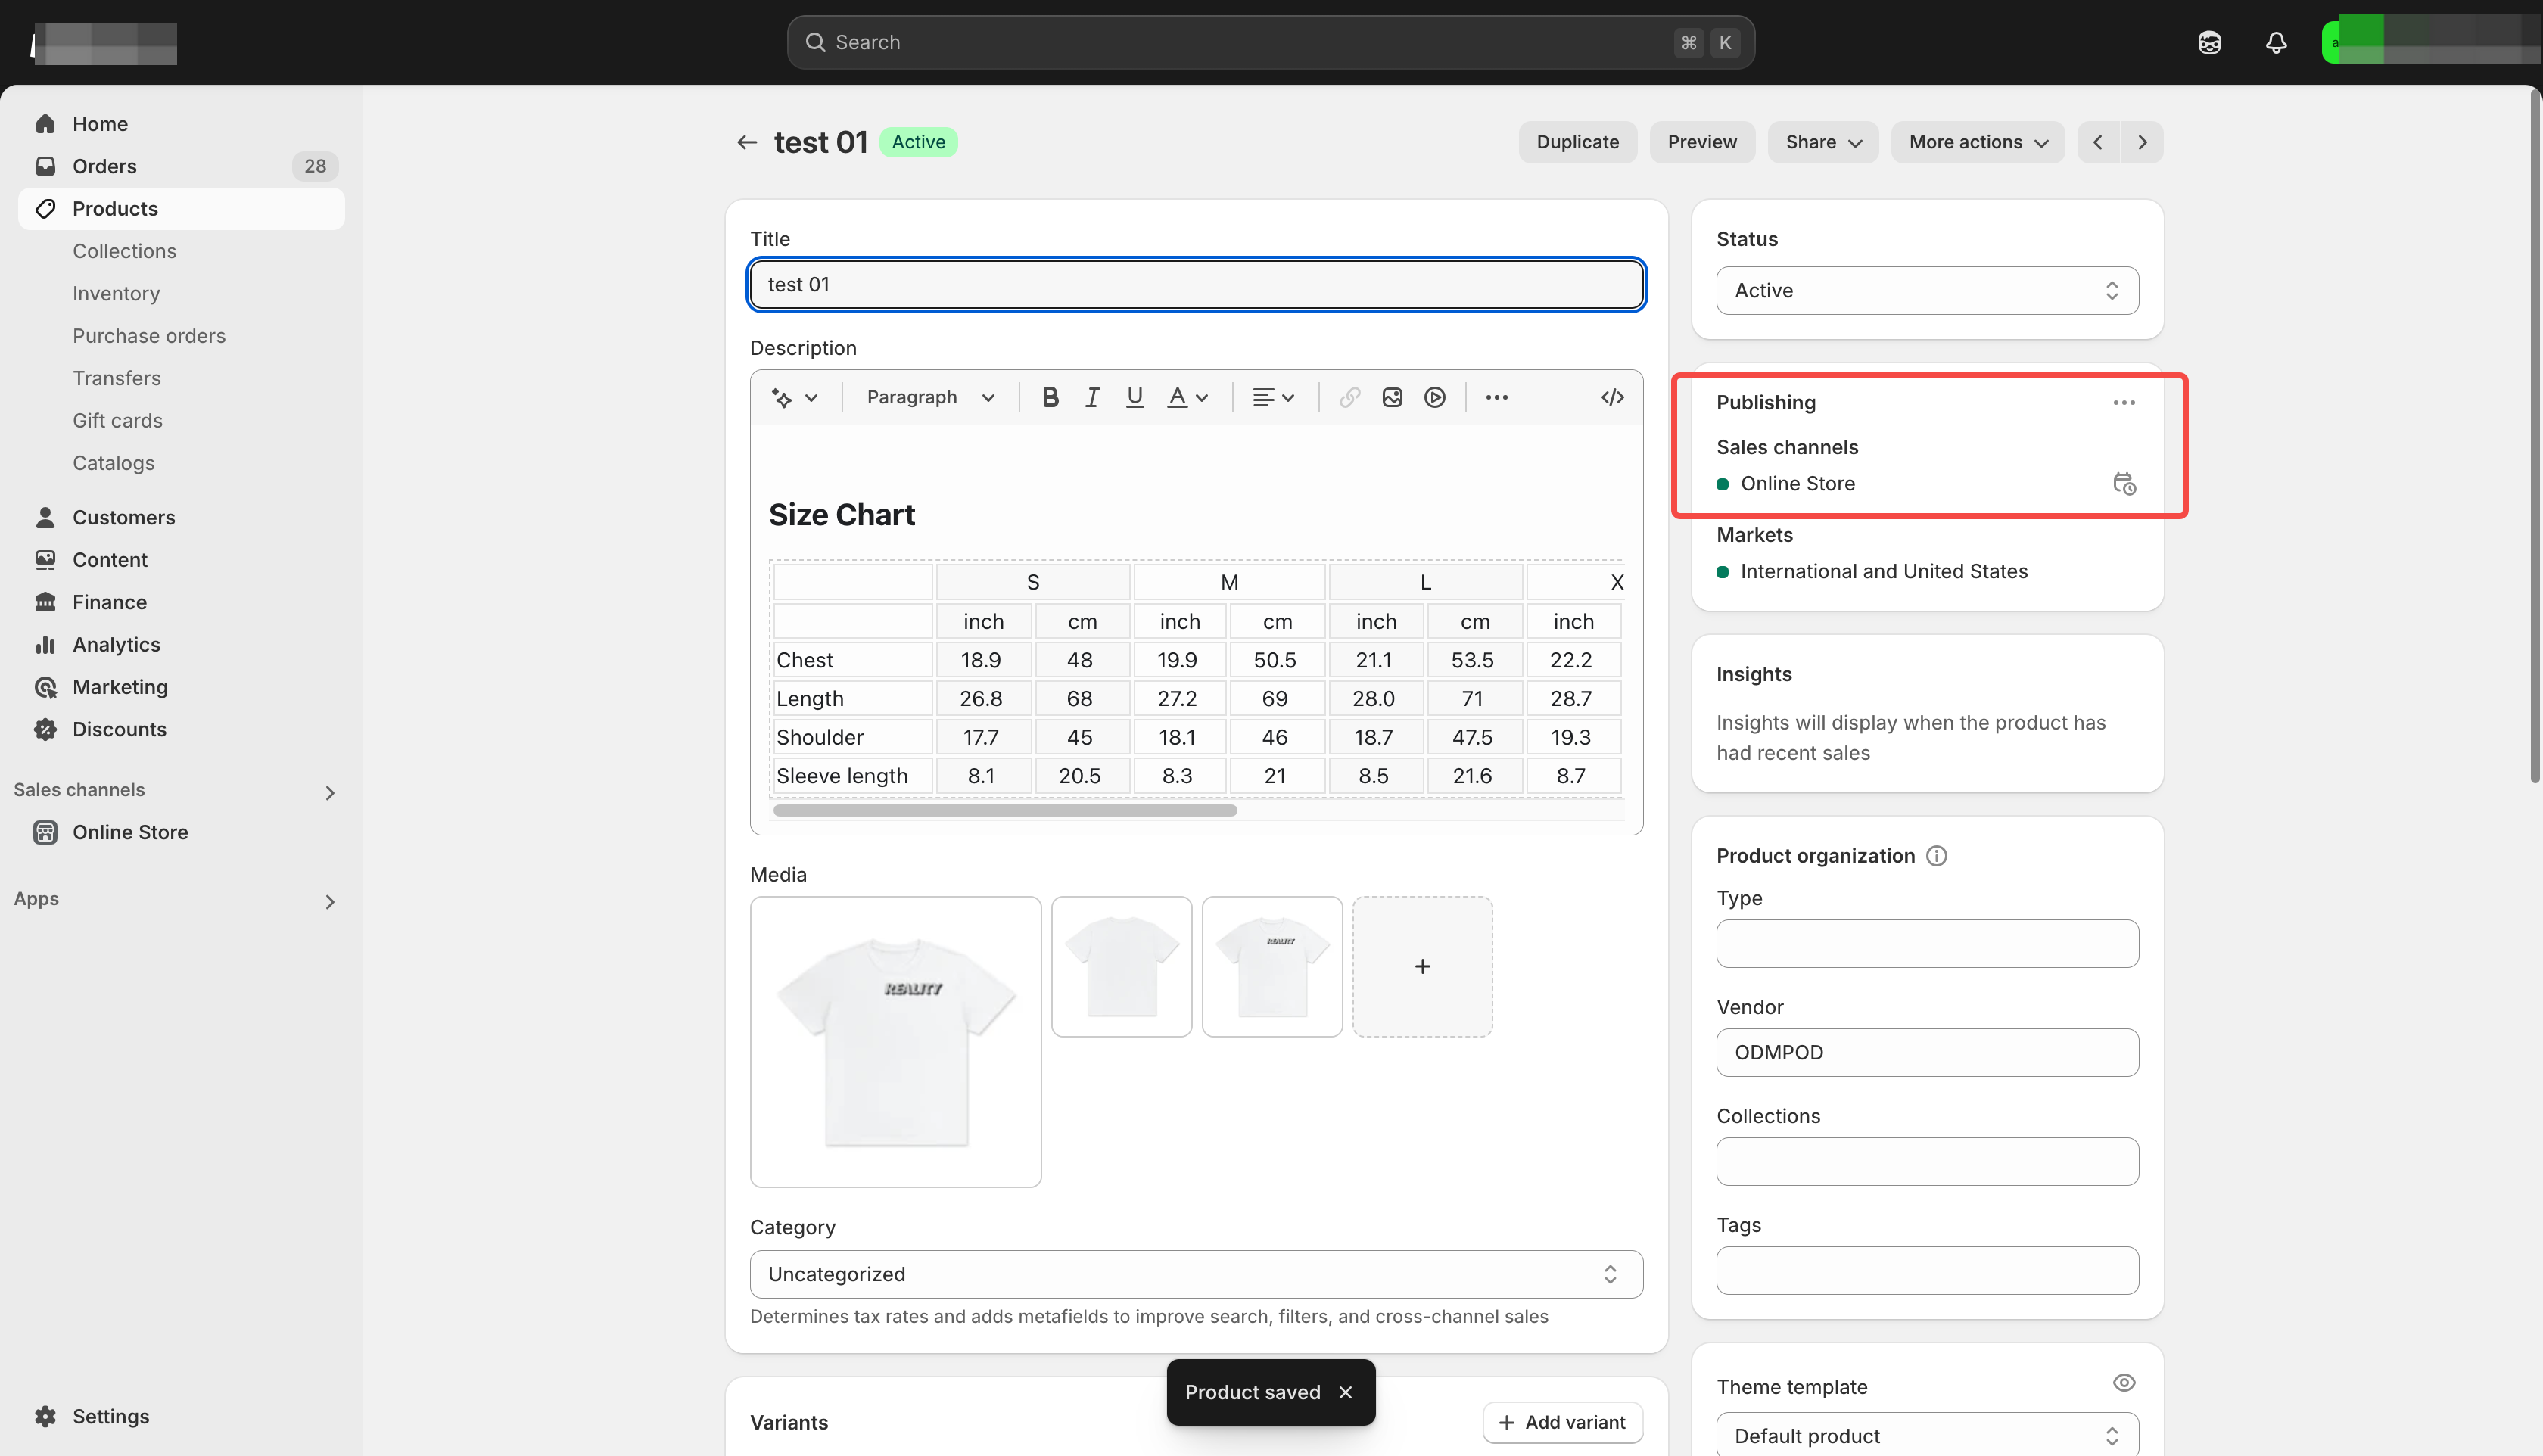Expand Sales channels in sidebar
The width and height of the screenshot is (2543, 1456).
point(330,792)
